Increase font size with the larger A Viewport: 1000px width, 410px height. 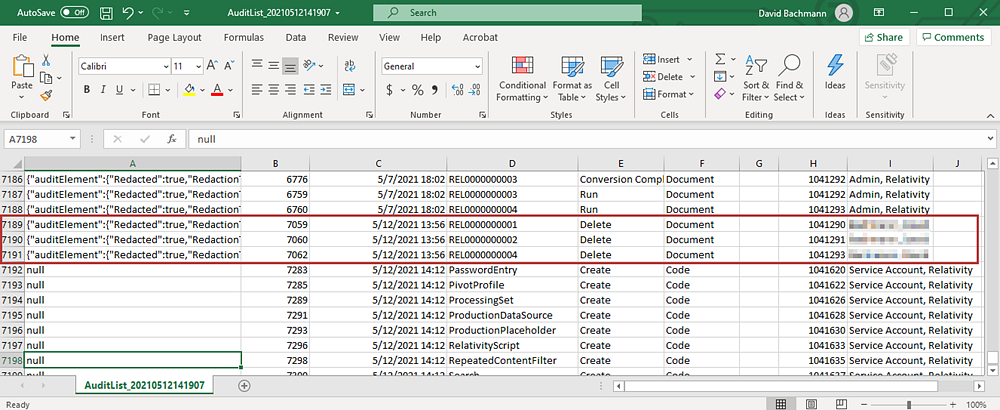pos(212,66)
